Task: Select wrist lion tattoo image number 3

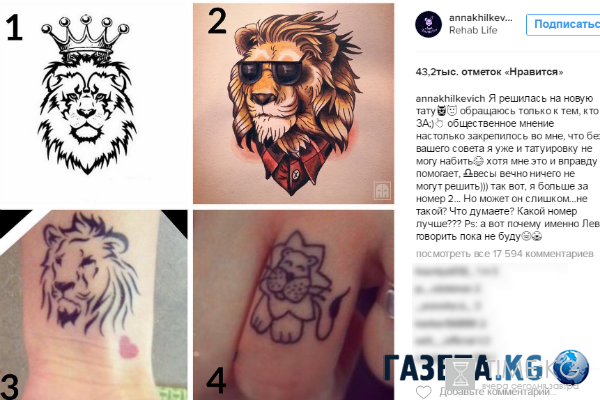Action: [94, 305]
